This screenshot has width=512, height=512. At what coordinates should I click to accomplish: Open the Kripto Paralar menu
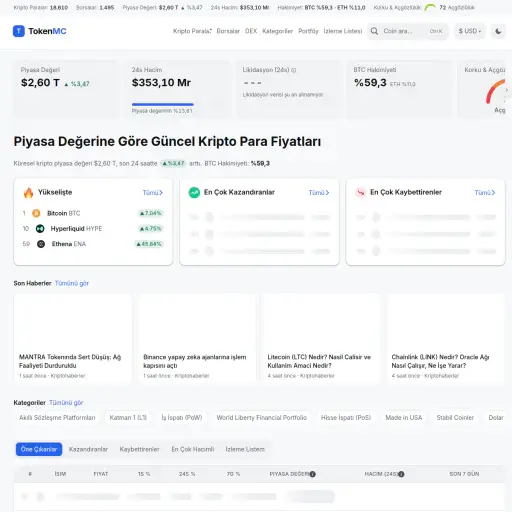pos(192,31)
